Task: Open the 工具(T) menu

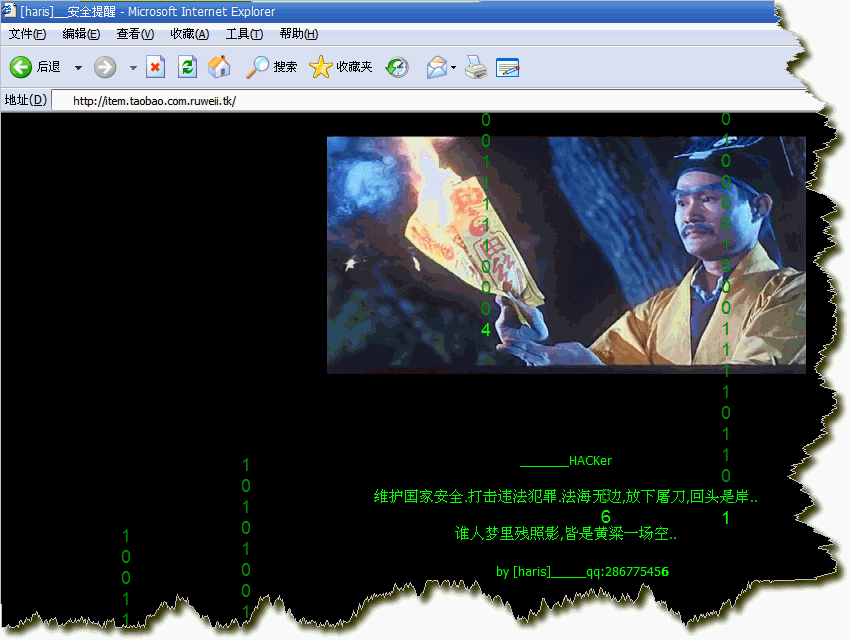Action: coord(244,34)
